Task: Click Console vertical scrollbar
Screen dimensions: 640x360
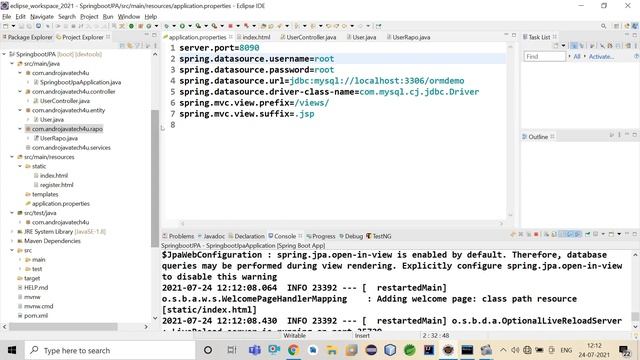Action: click(x=635, y=316)
